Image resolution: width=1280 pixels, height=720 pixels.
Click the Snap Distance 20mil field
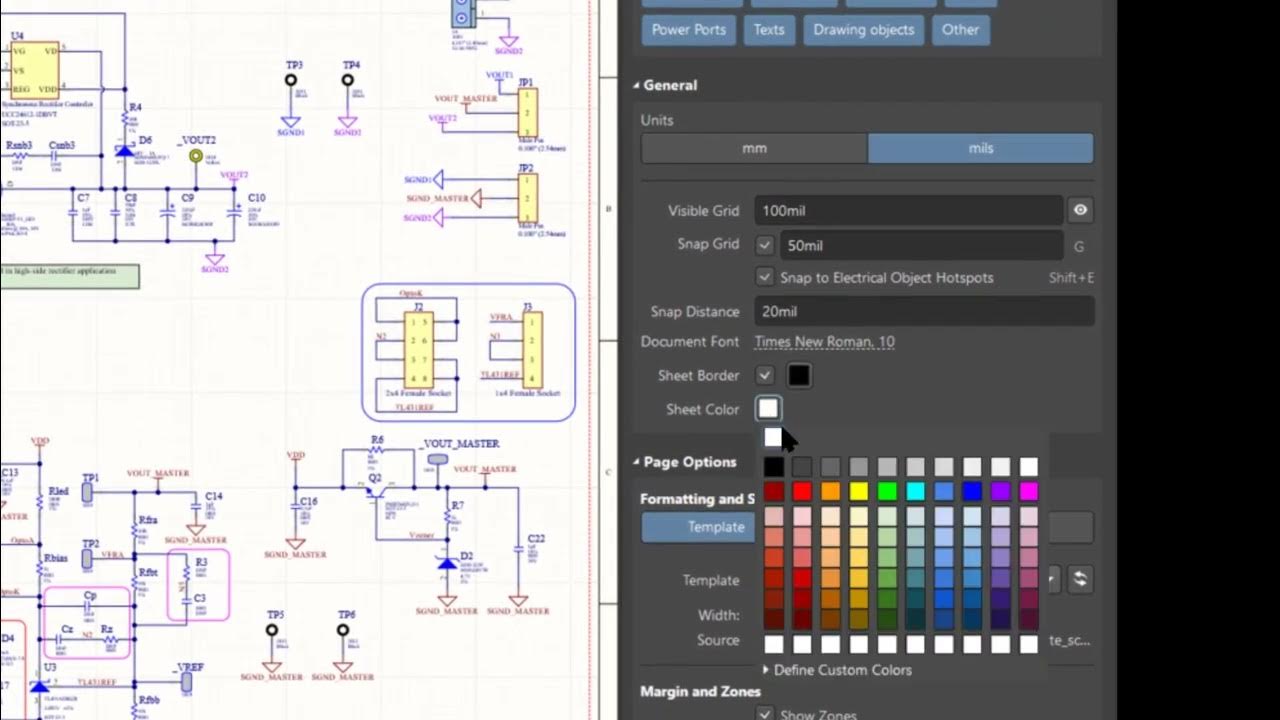pos(924,311)
